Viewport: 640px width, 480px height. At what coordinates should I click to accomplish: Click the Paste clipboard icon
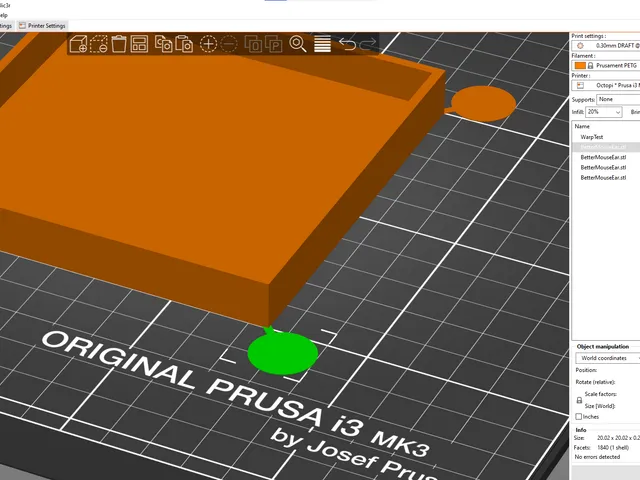184,44
